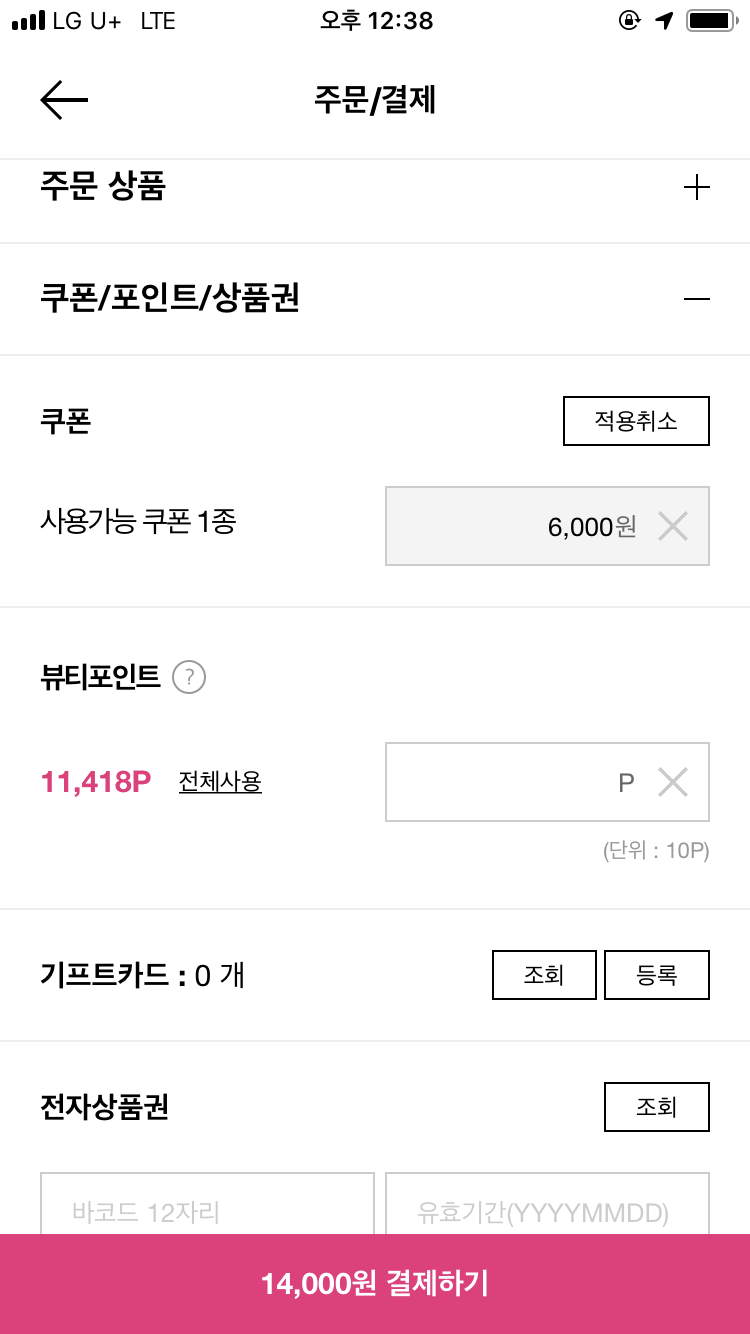Tap the rotation lock status icon
Image resolution: width=750 pixels, height=1334 pixels.
[630, 20]
